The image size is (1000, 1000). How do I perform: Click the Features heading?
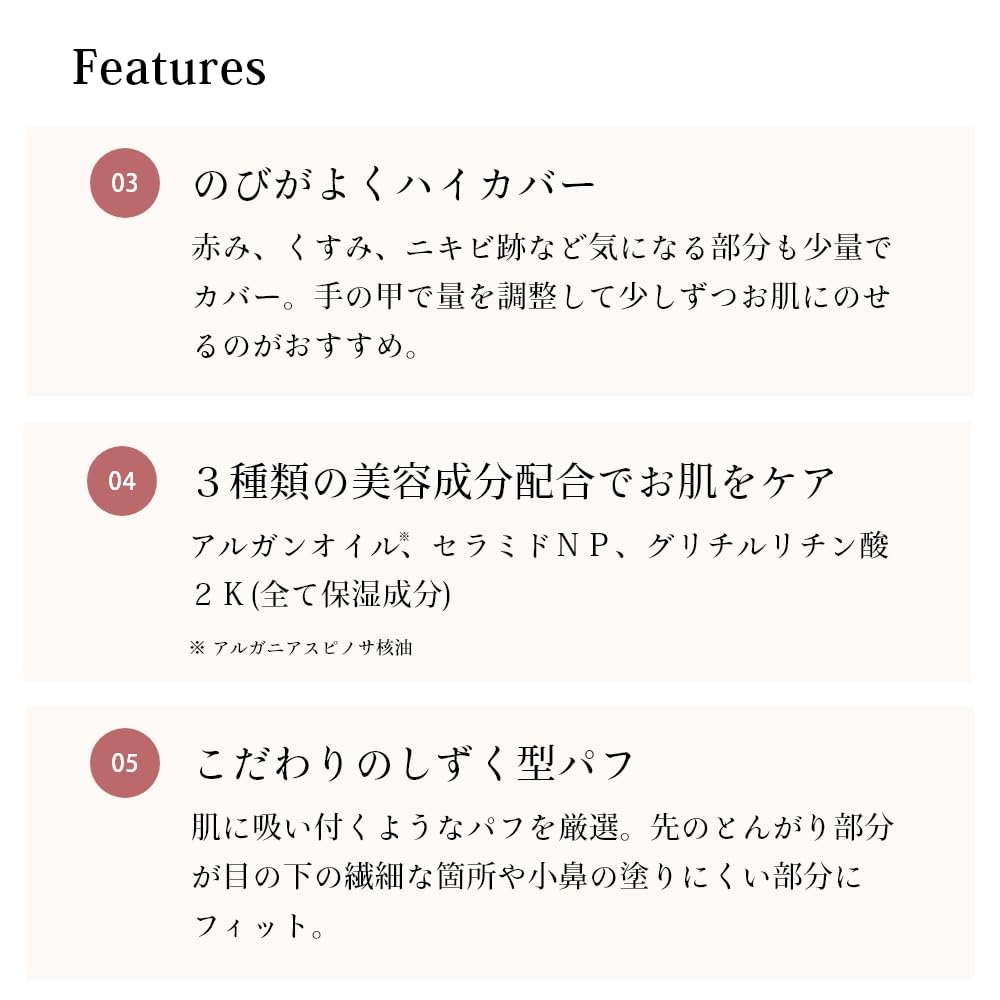tap(169, 67)
